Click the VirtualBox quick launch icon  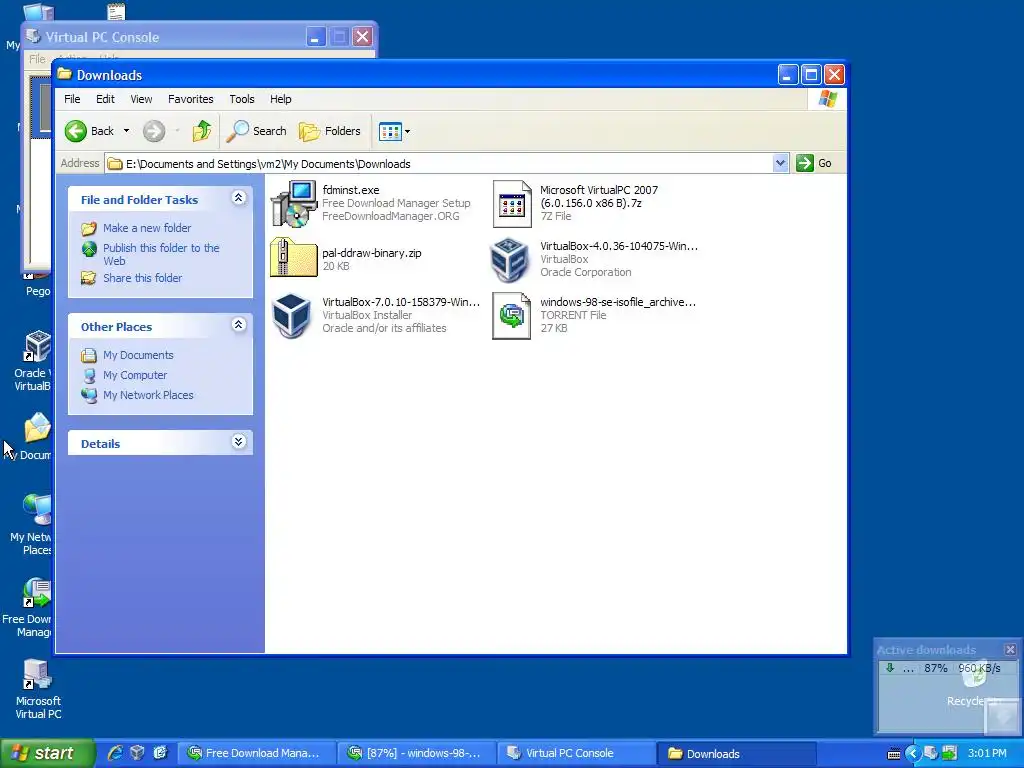point(137,754)
